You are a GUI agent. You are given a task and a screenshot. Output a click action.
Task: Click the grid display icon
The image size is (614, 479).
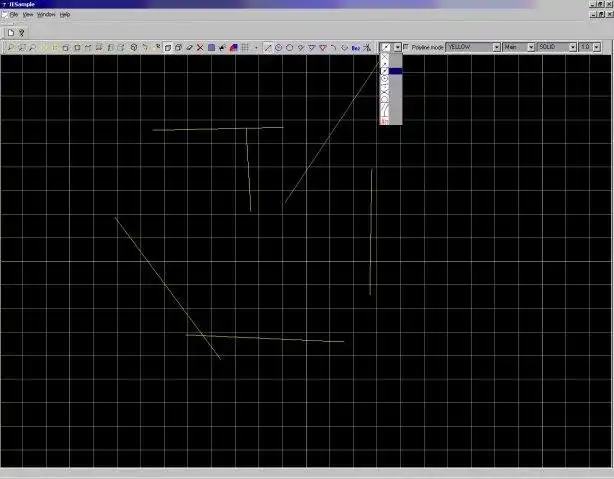[245, 48]
